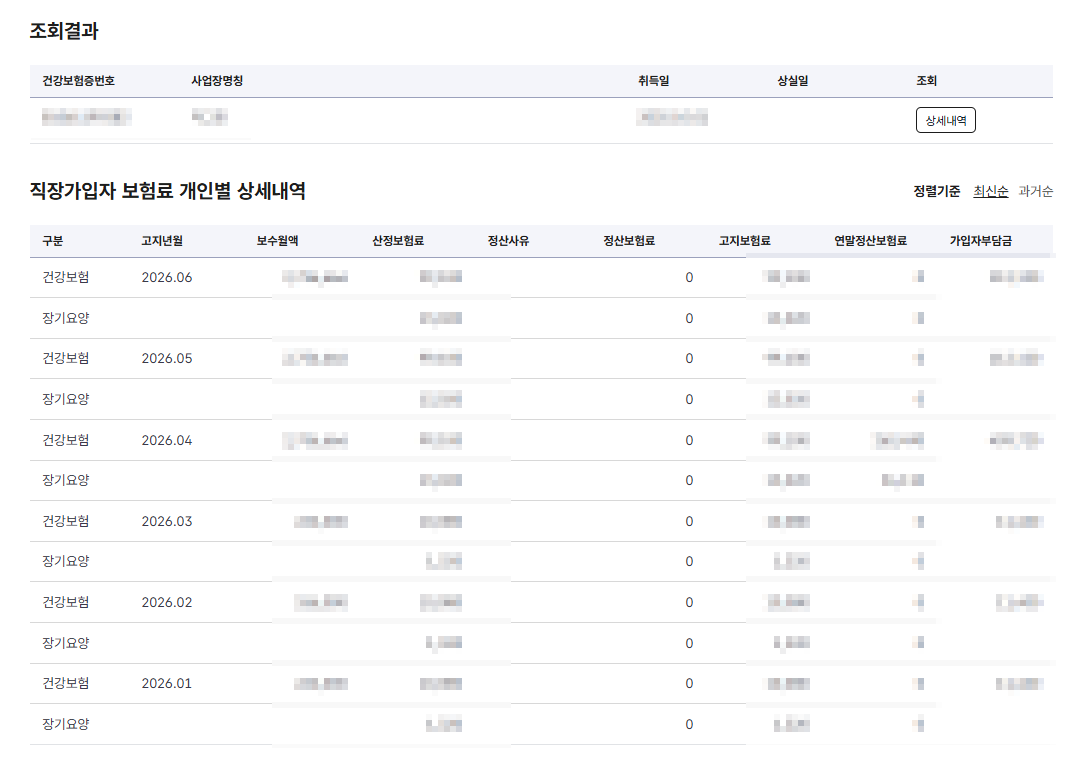This screenshot has width=1081, height=764.
Task: Select the 2026.02 notice month cell
Action: (x=167, y=602)
